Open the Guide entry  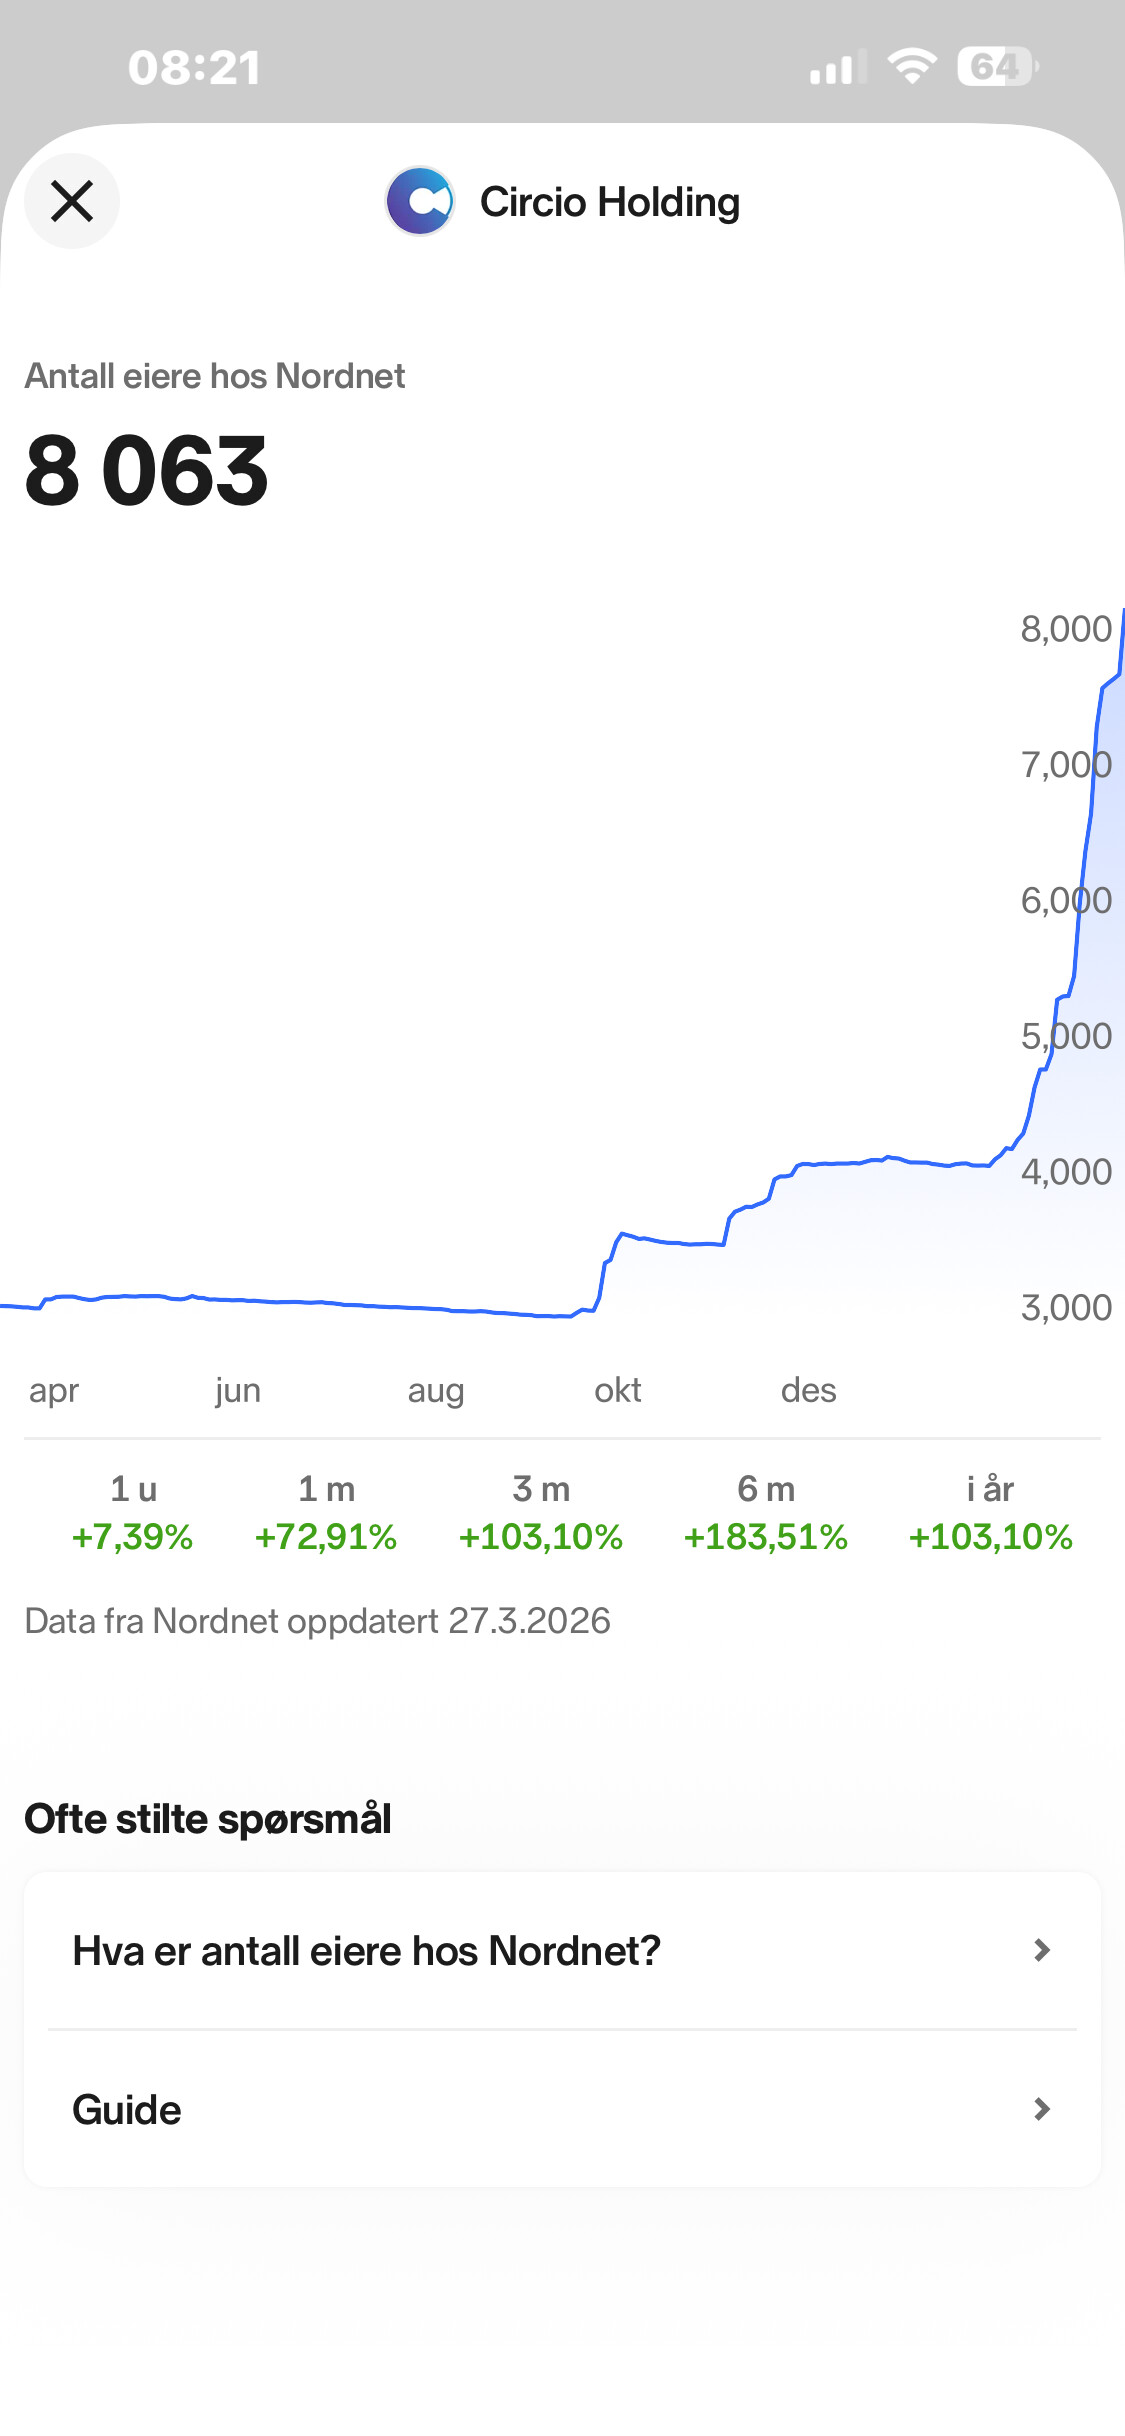pos(127,2110)
